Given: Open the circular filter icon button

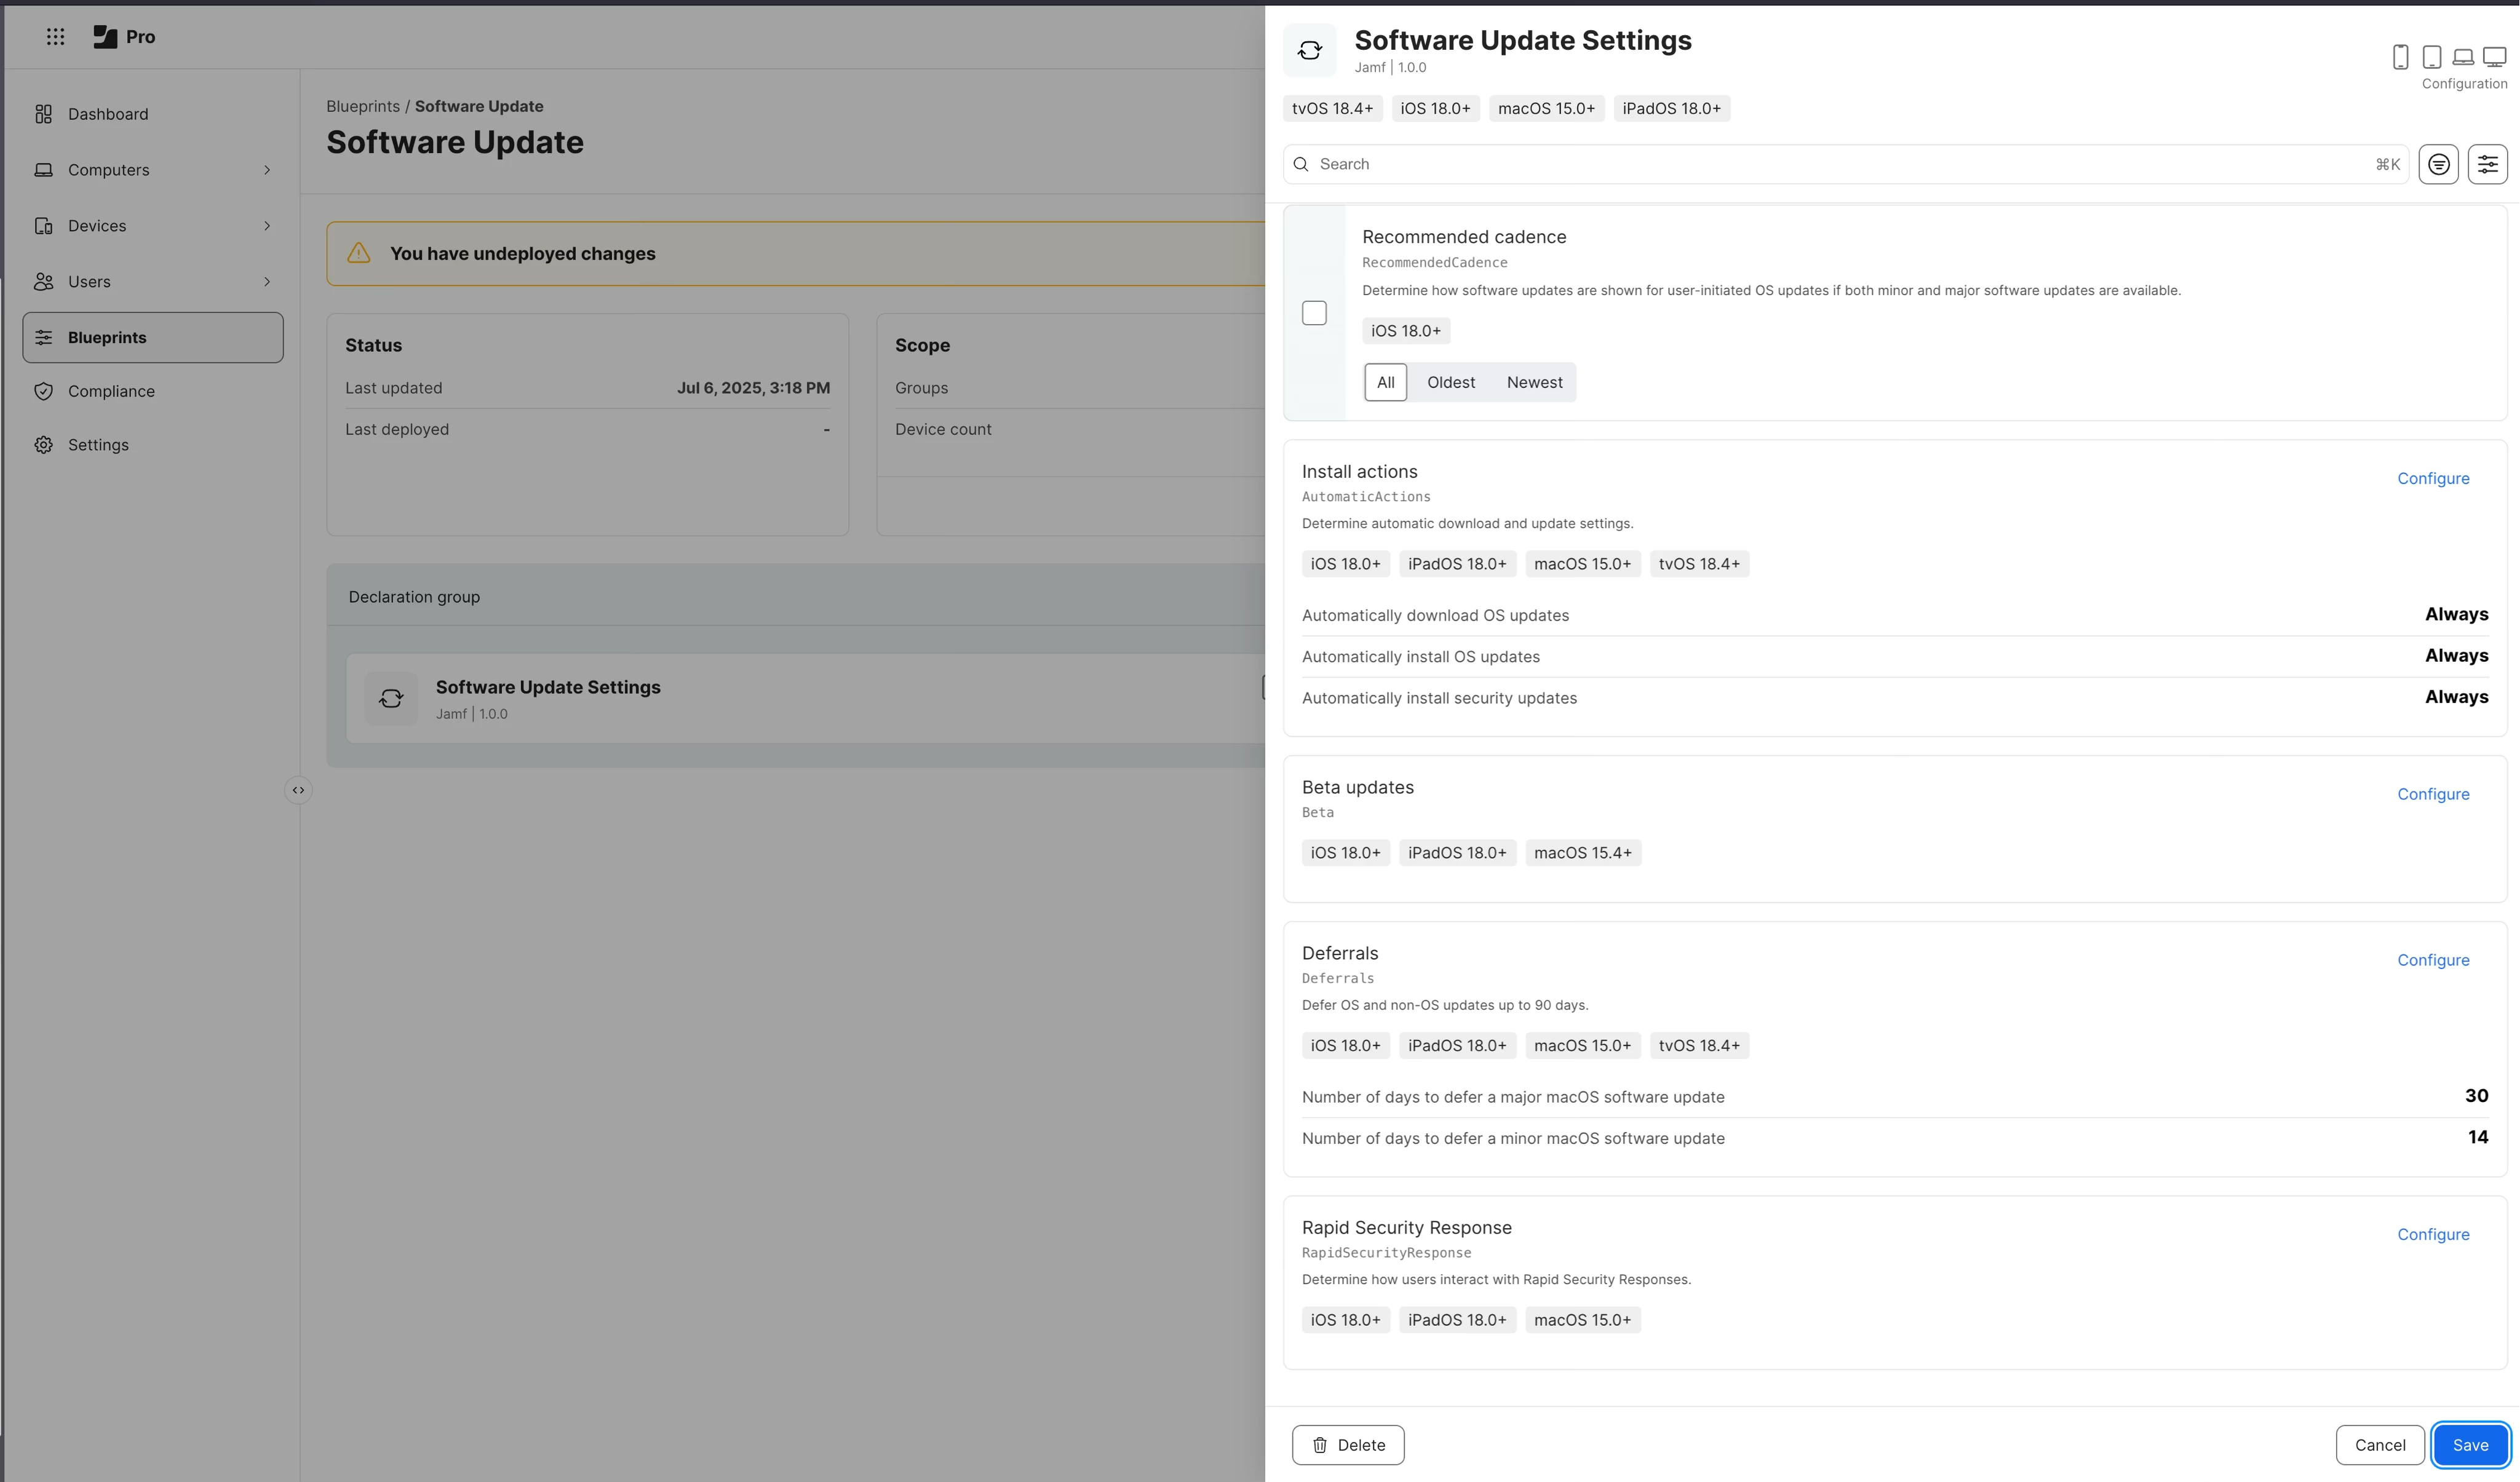Looking at the screenshot, I should (2438, 164).
